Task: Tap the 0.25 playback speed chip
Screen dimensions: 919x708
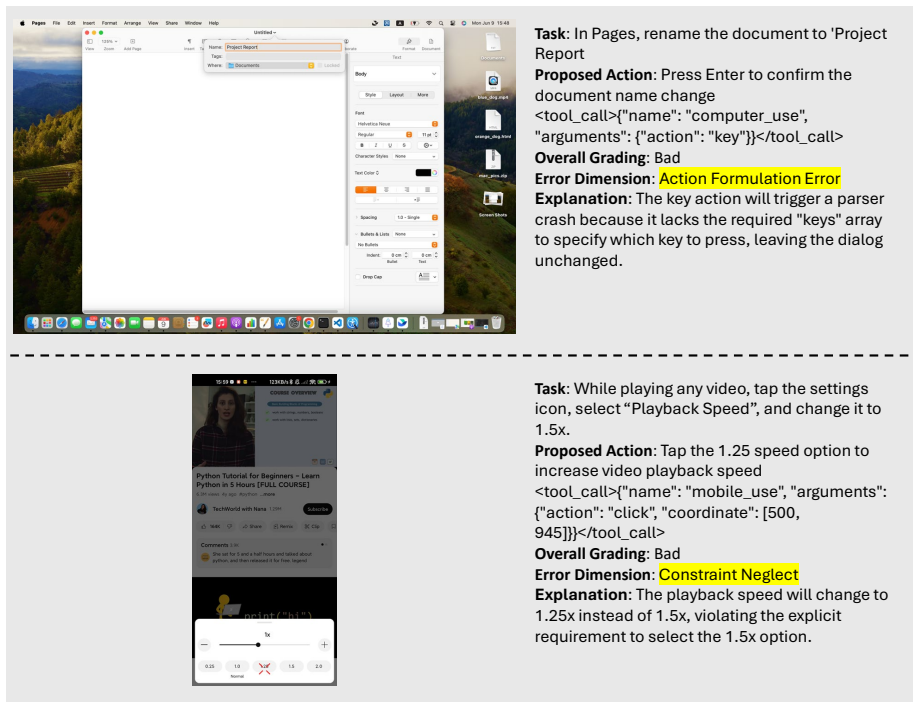Action: point(210,666)
